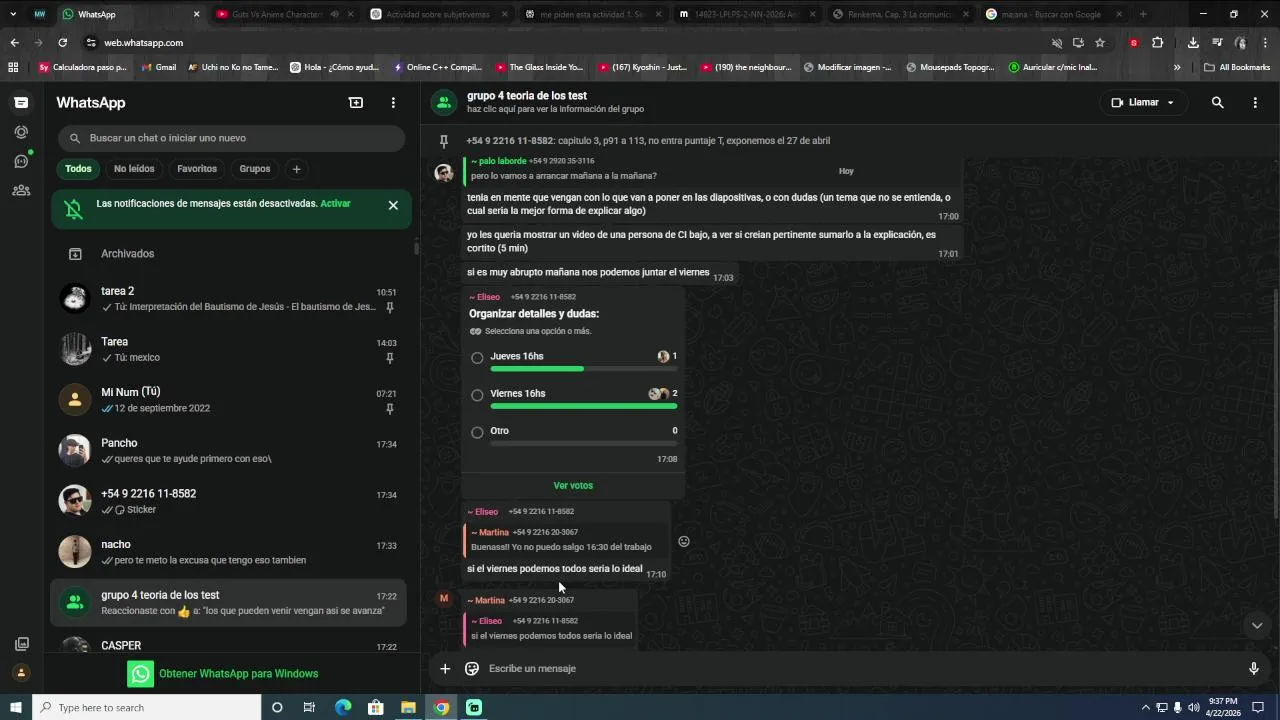Click Jueves 16hs poll progress bar
Viewport: 1280px width, 720px height.
point(583,369)
